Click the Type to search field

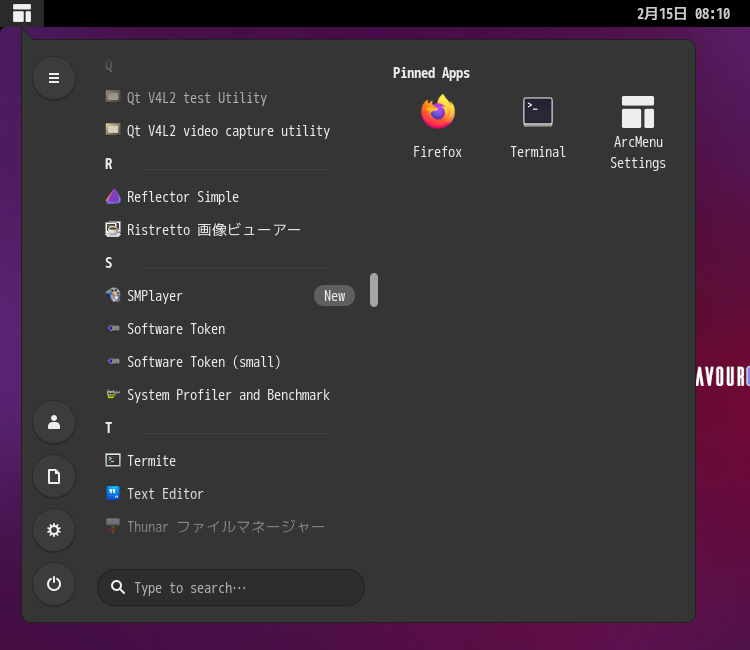(x=231, y=587)
